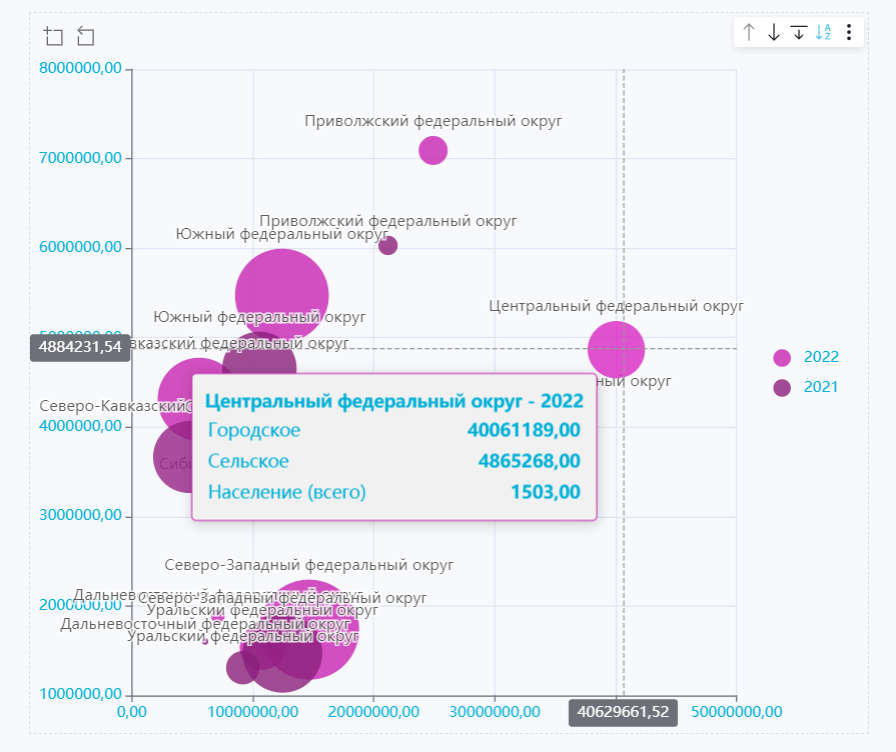The width and height of the screenshot is (896, 752).
Task: Click the Северо-Западный федеральный округ top label
Action: click(x=309, y=565)
